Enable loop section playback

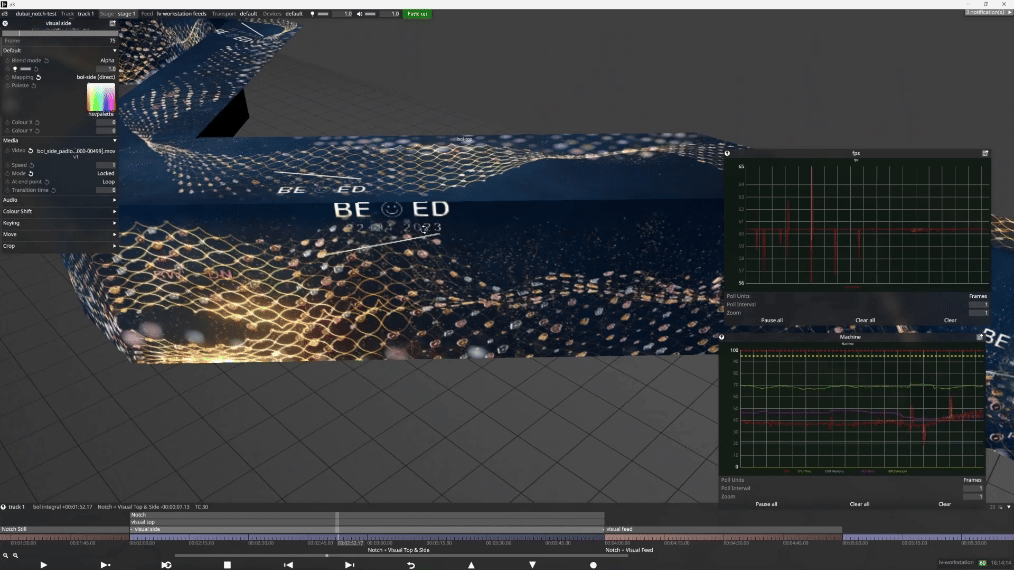tap(166, 565)
